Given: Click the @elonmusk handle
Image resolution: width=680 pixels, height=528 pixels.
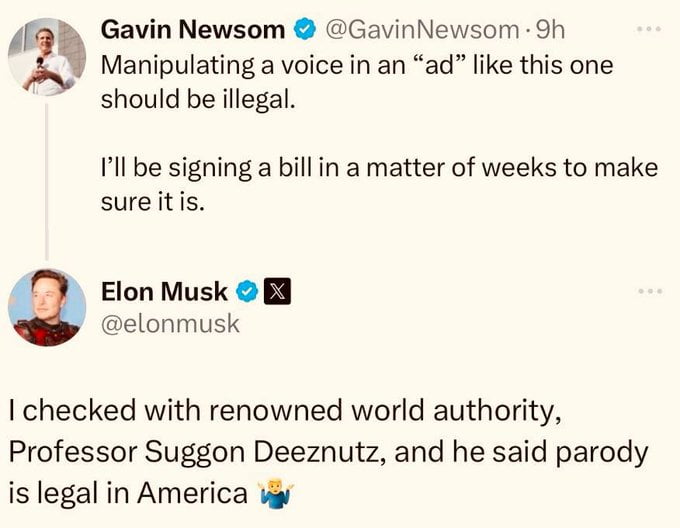Looking at the screenshot, I should [x=170, y=324].
